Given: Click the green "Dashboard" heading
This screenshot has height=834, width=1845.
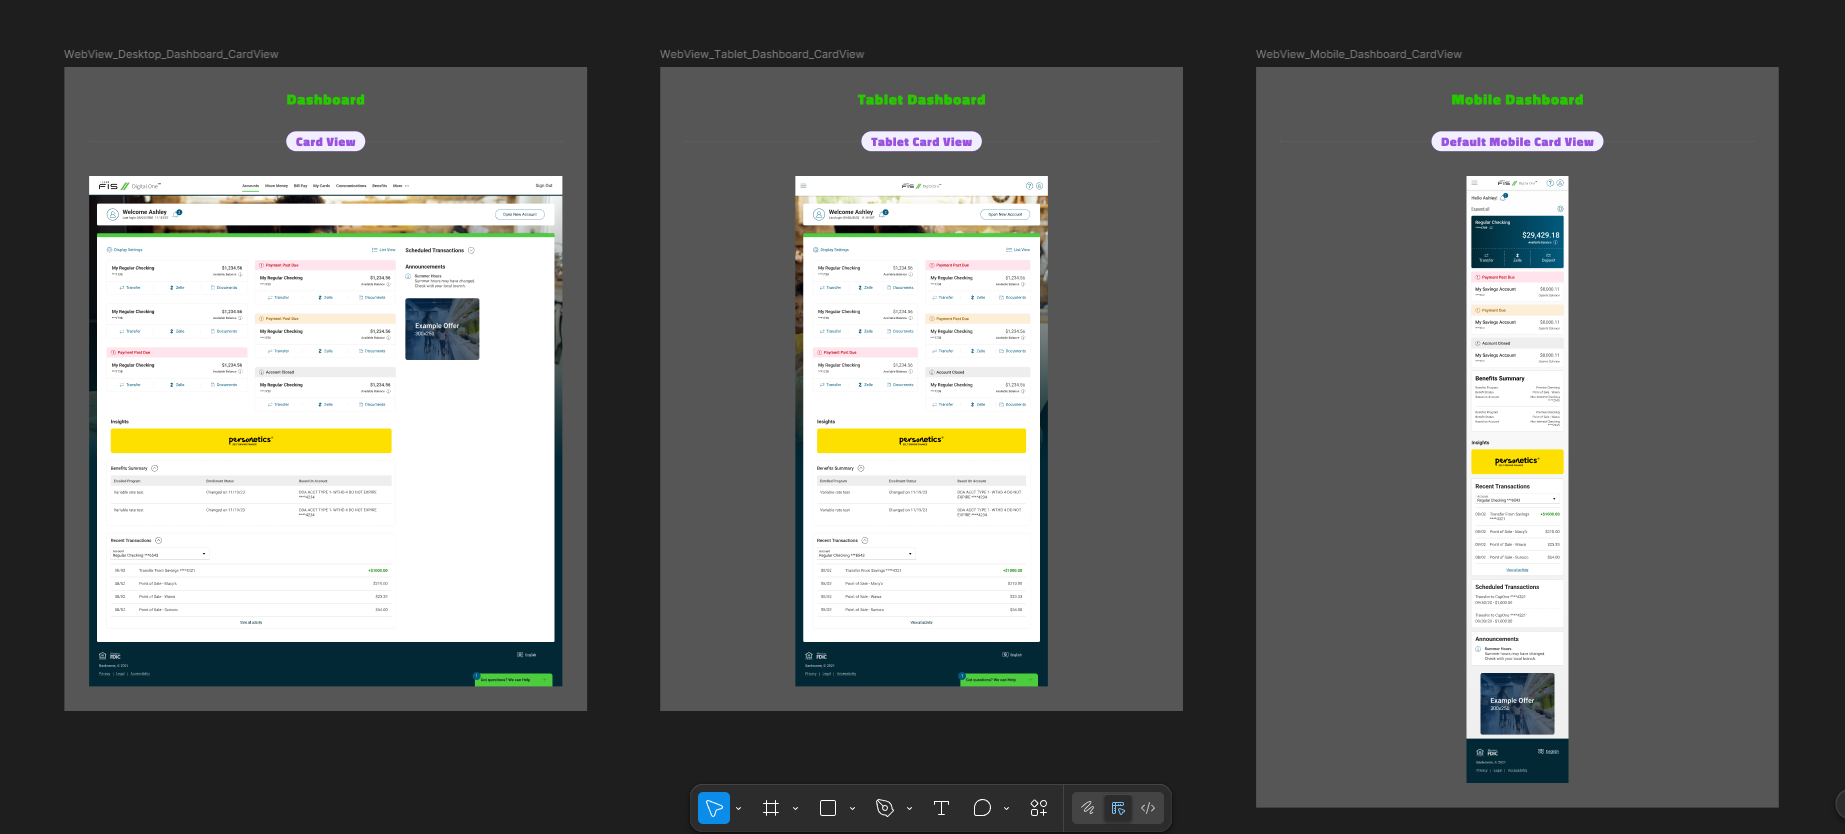Looking at the screenshot, I should click(325, 100).
